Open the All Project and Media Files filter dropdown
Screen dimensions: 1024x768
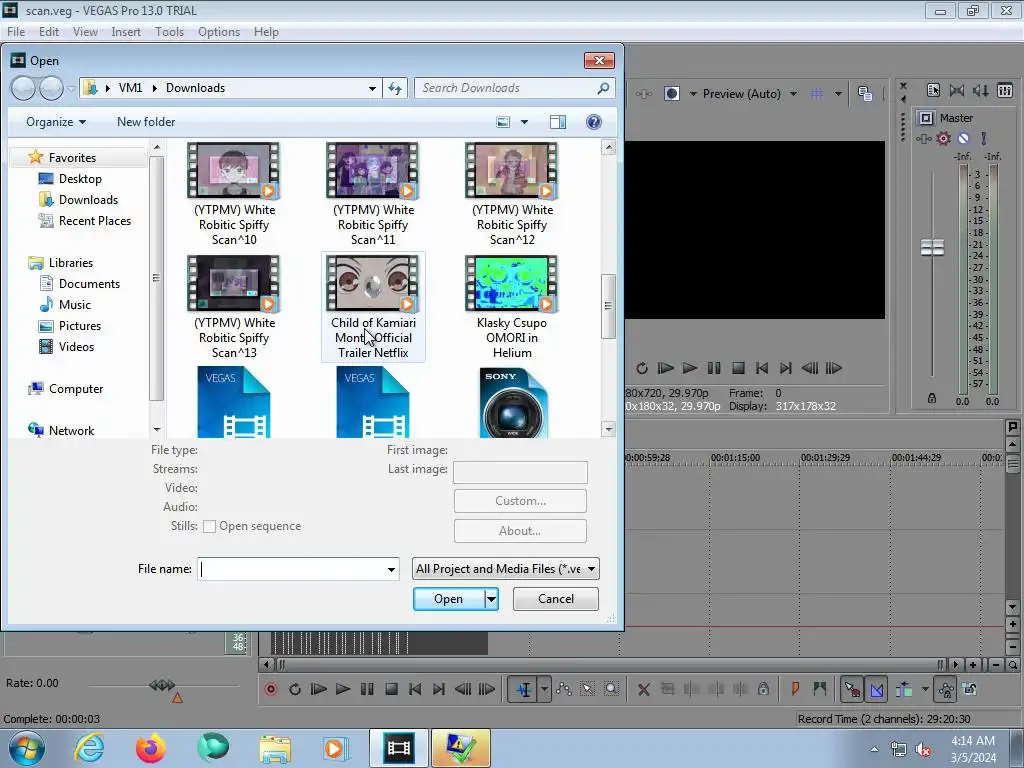[x=505, y=569]
